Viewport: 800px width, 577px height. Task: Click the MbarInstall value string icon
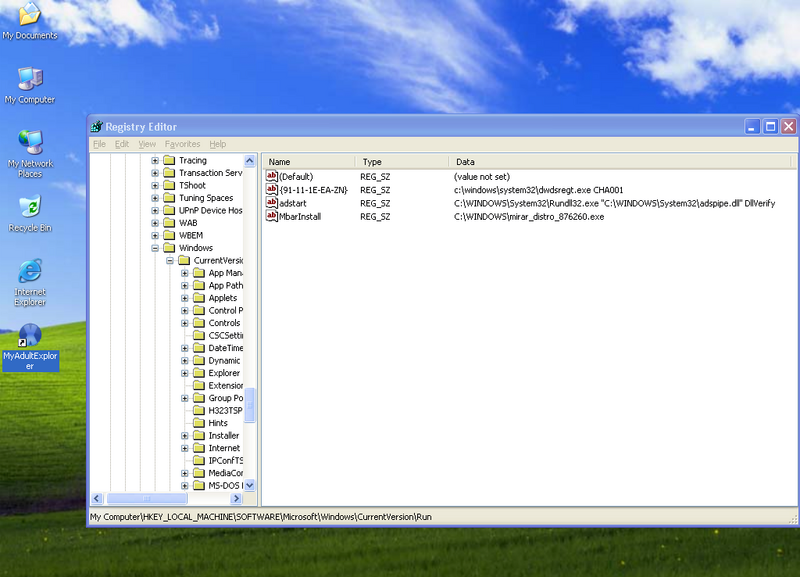(271, 216)
